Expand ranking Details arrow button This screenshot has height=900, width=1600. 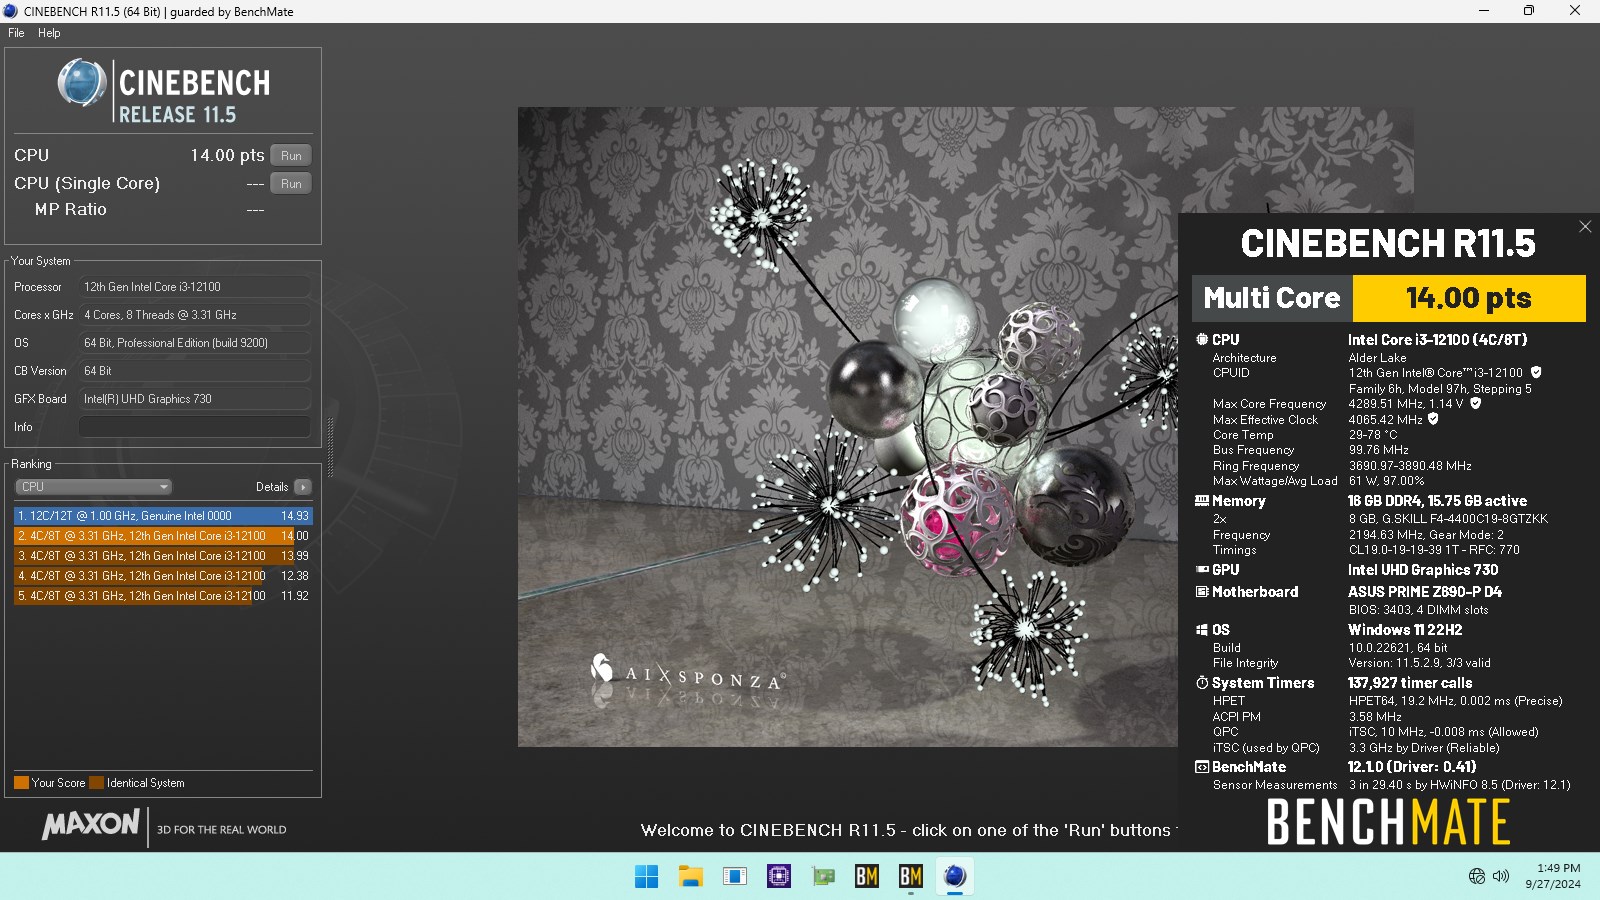(x=303, y=487)
